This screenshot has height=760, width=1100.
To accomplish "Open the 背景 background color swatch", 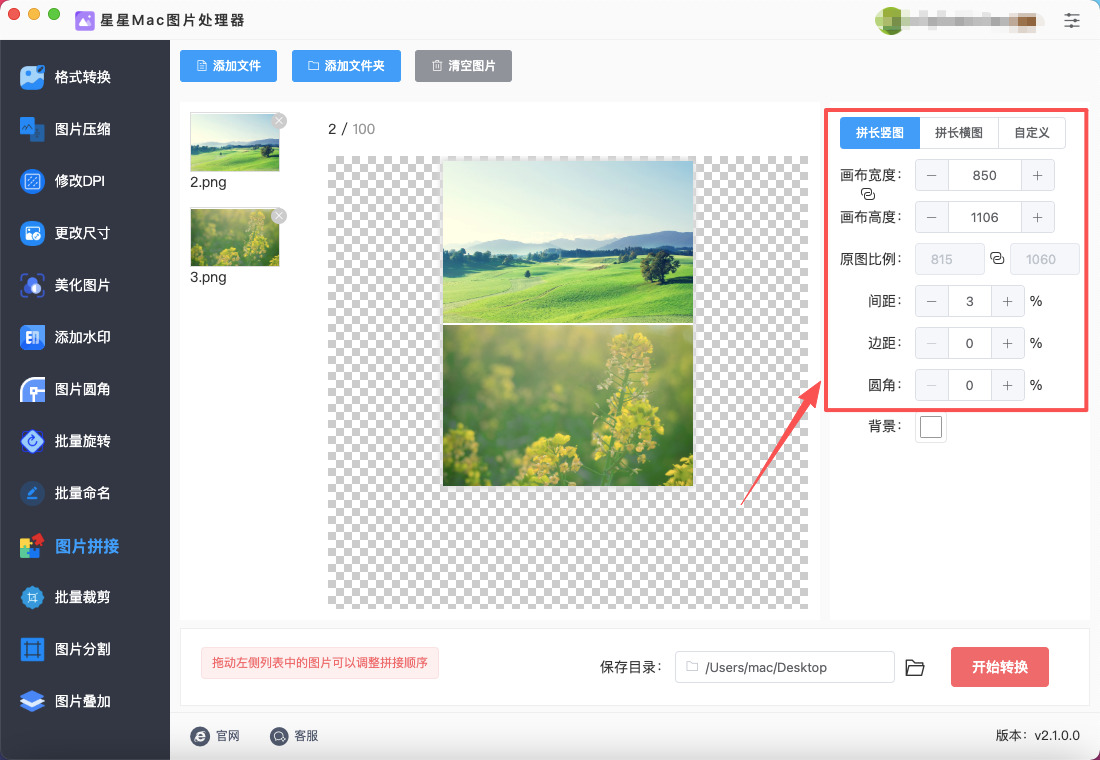I will pyautogui.click(x=931, y=427).
